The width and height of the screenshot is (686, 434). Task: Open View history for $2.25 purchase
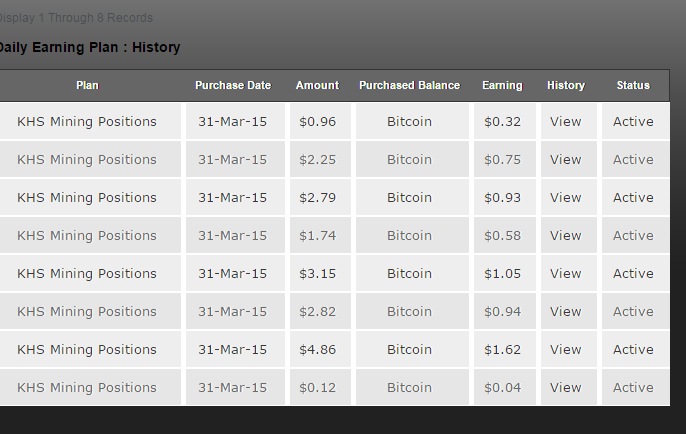point(565,160)
